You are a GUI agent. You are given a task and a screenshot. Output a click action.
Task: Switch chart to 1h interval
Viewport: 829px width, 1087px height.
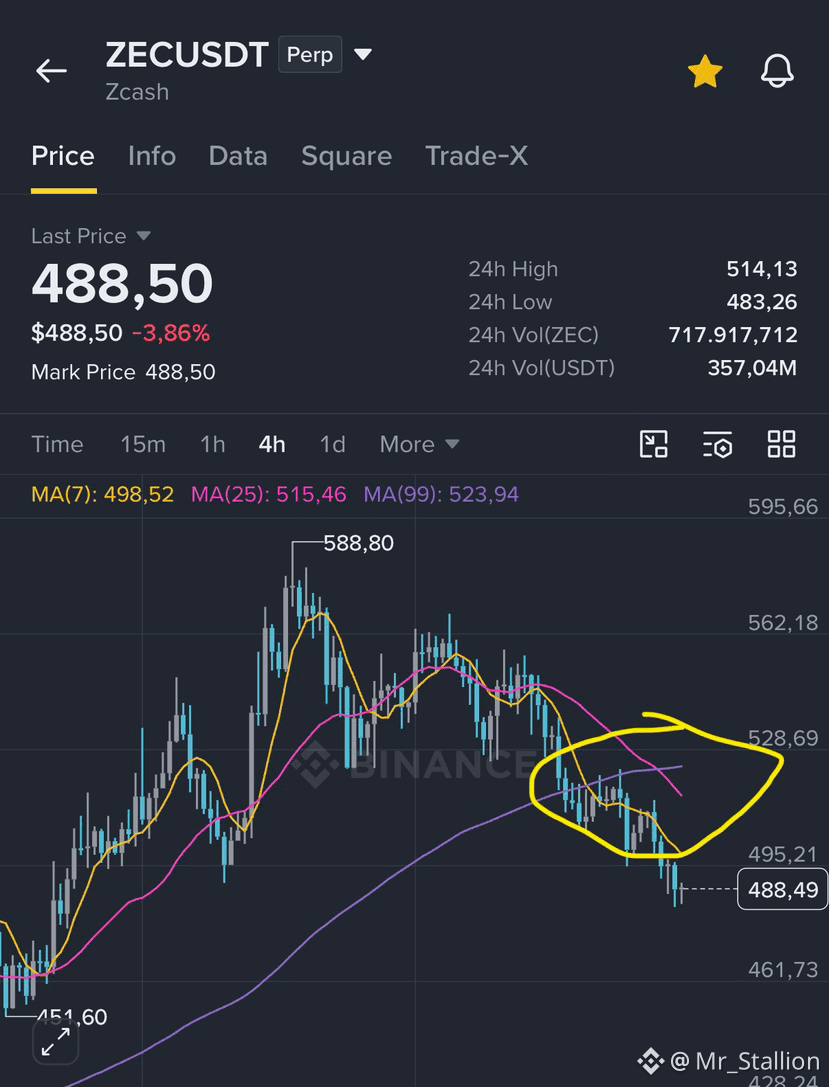[x=213, y=444]
